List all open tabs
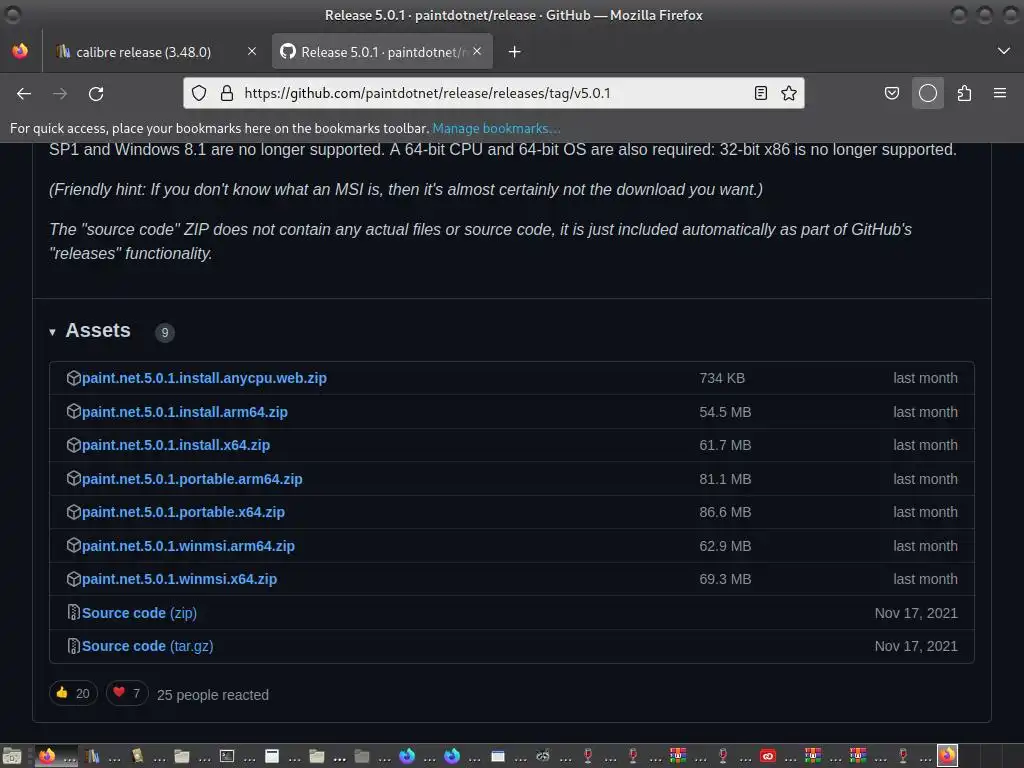Viewport: 1024px width, 768px height. coord(1004,51)
